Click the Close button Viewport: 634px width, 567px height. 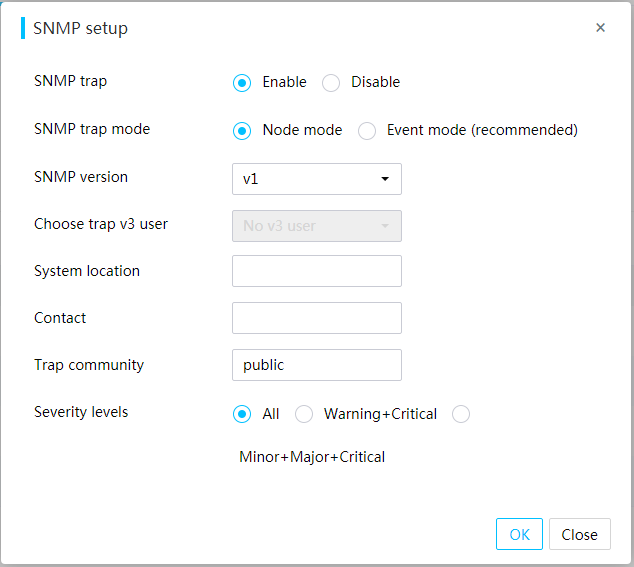point(579,534)
